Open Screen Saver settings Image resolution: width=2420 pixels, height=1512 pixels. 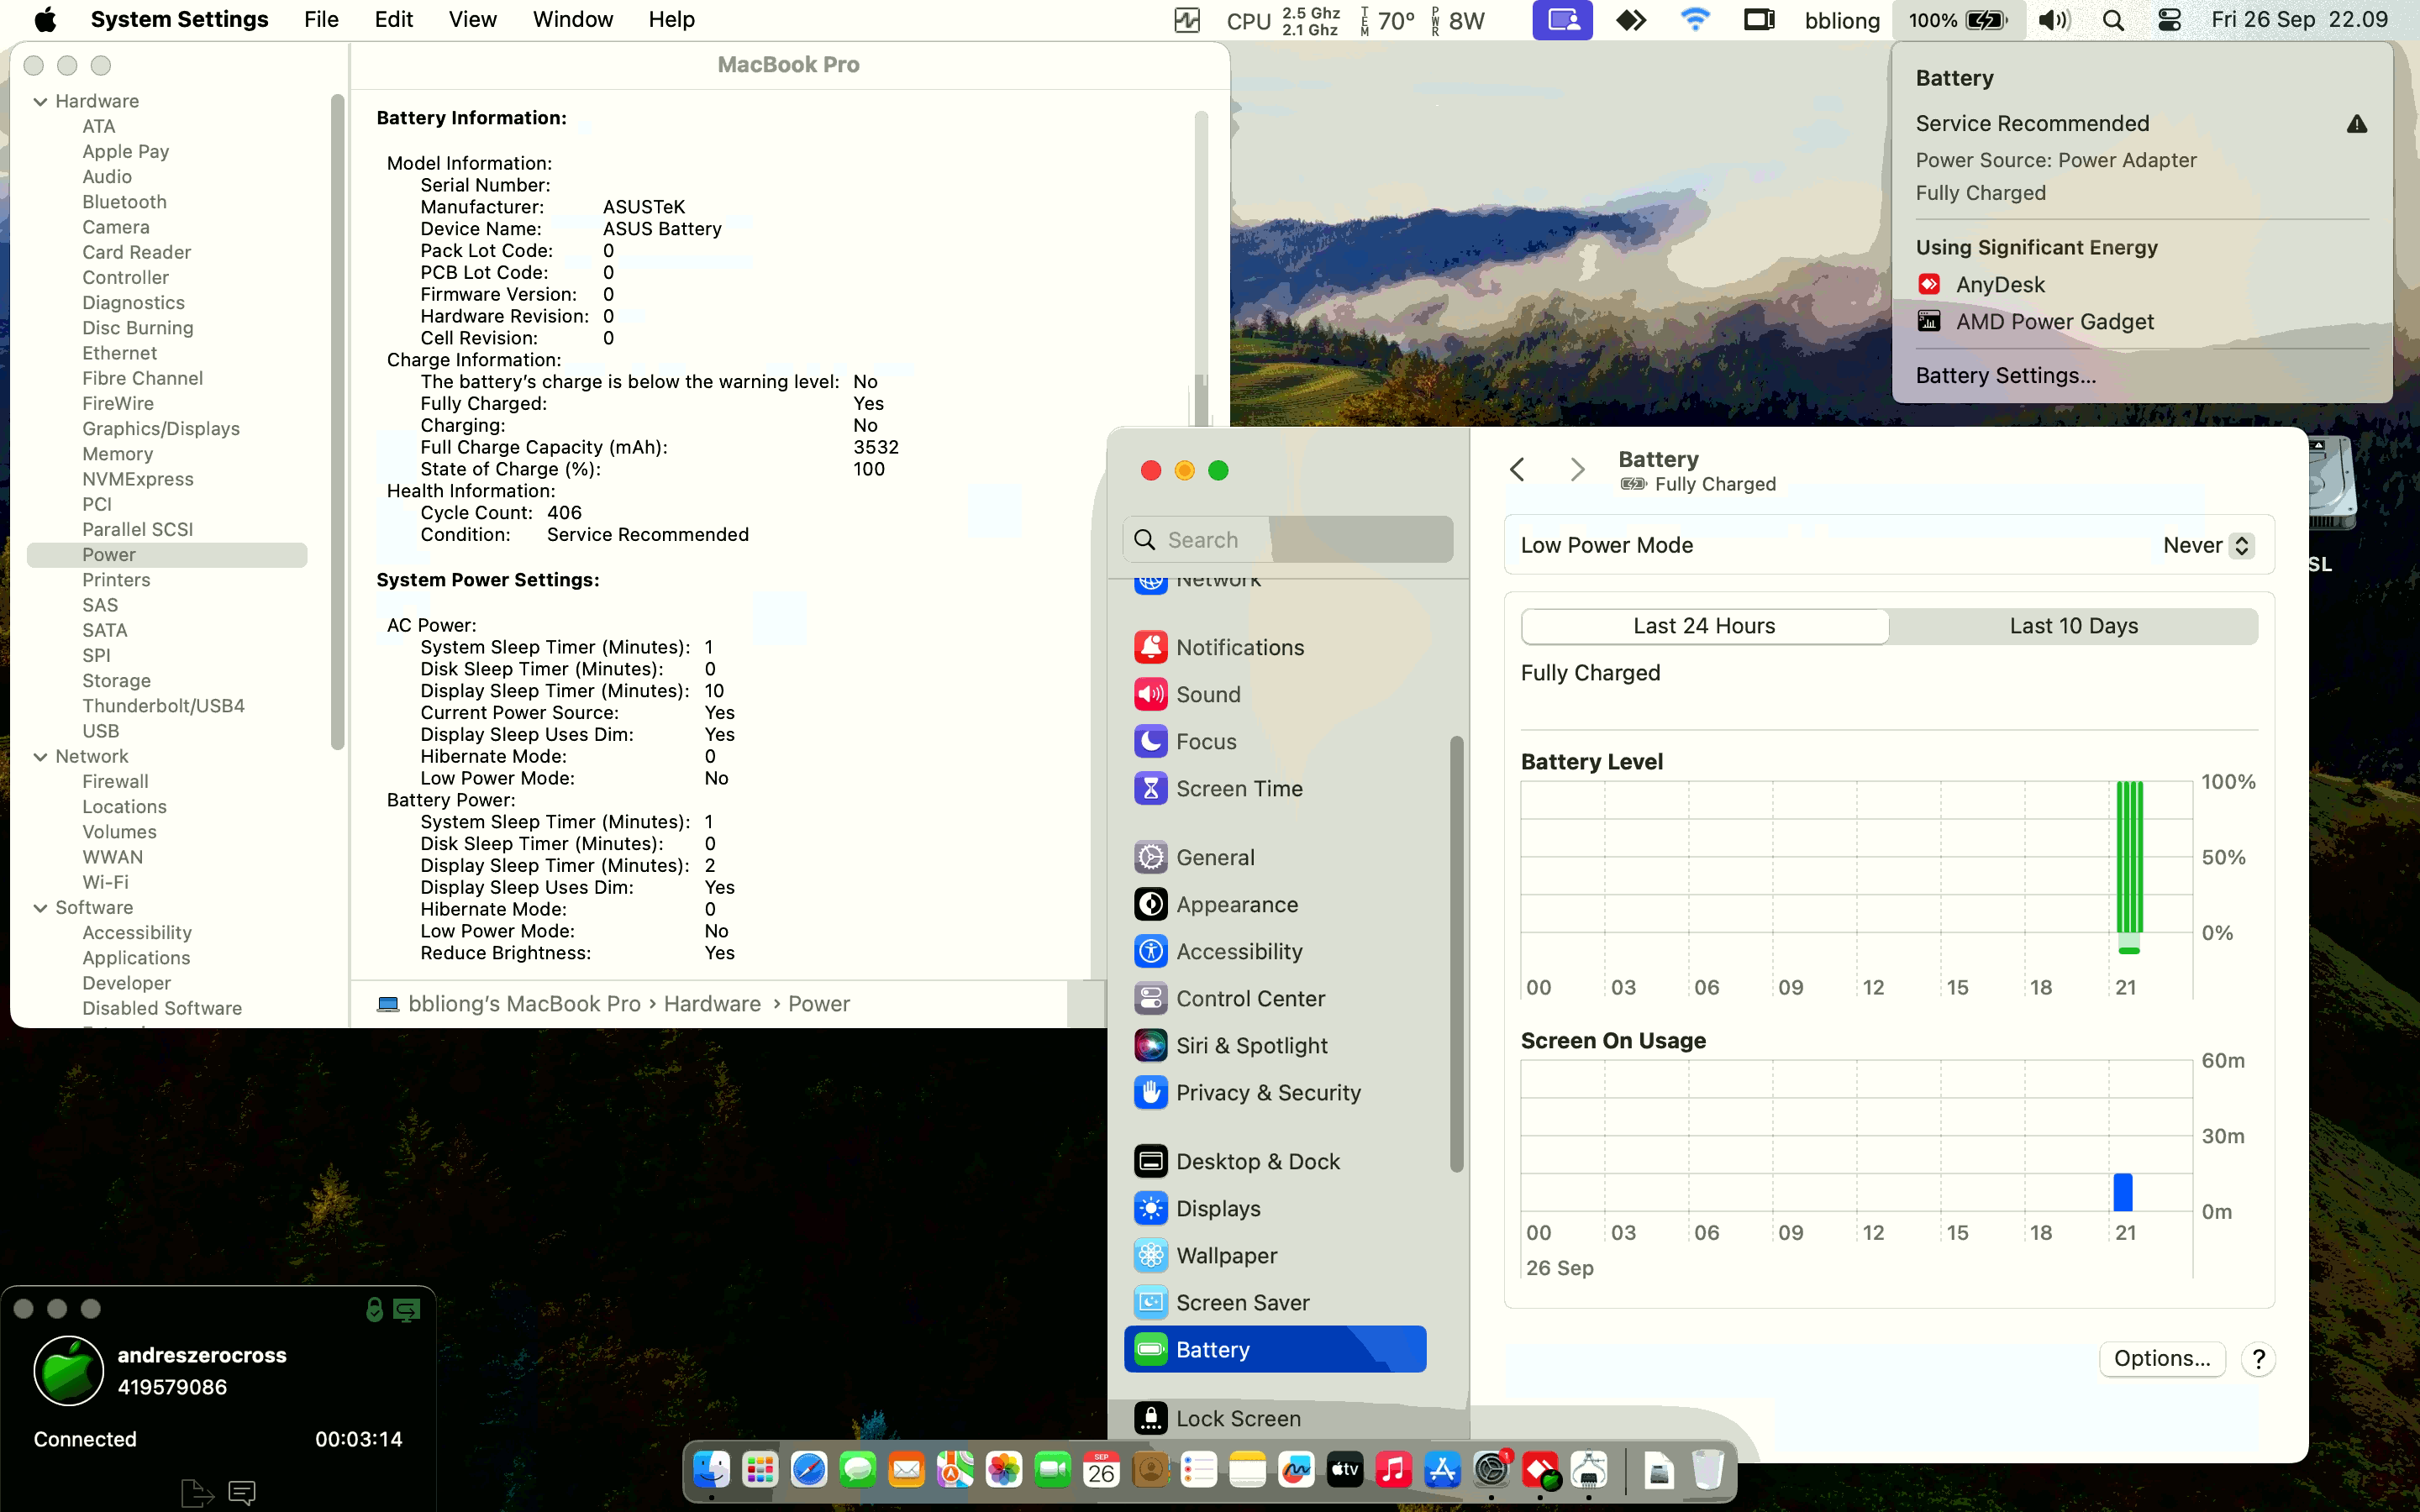pos(1275,1302)
